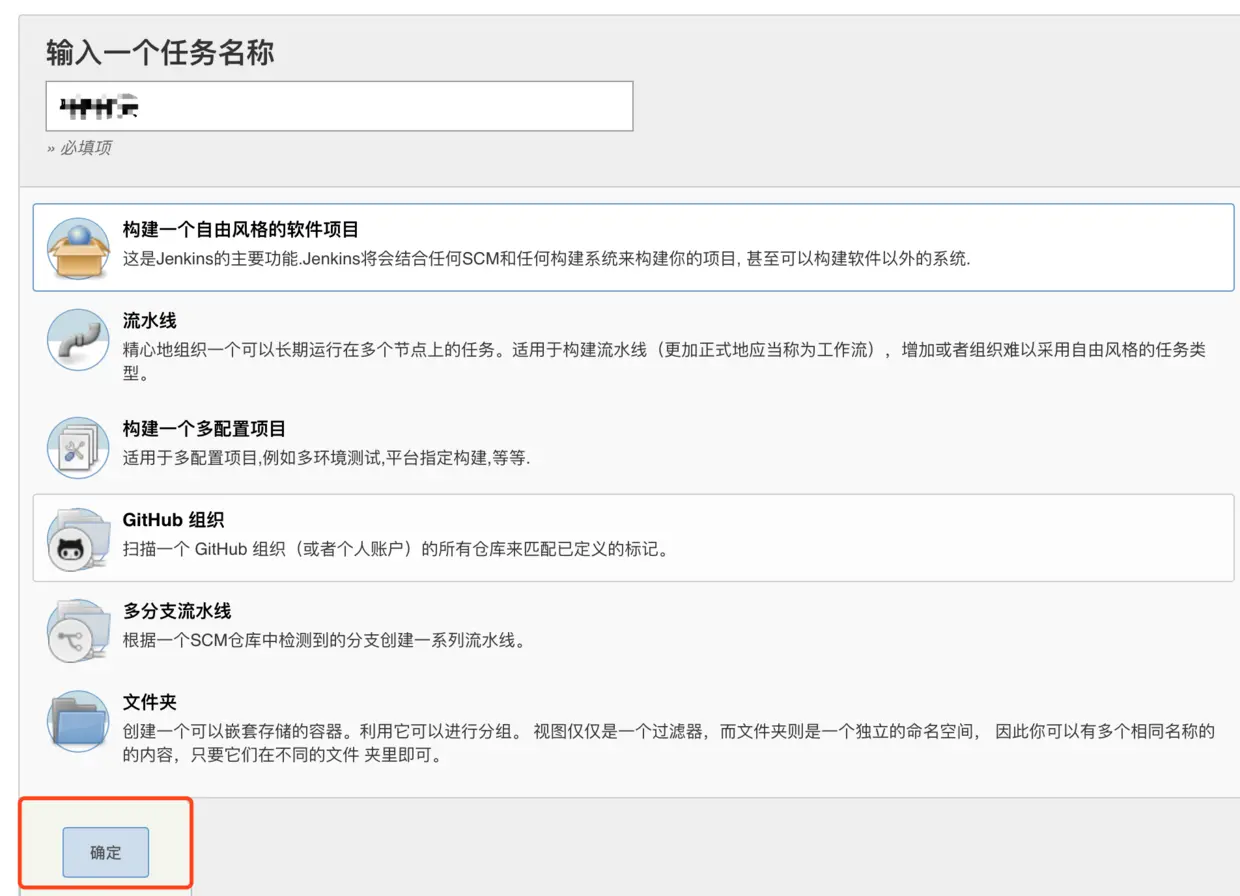Focus the task name input field
The width and height of the screenshot is (1240, 896).
(x=339, y=106)
